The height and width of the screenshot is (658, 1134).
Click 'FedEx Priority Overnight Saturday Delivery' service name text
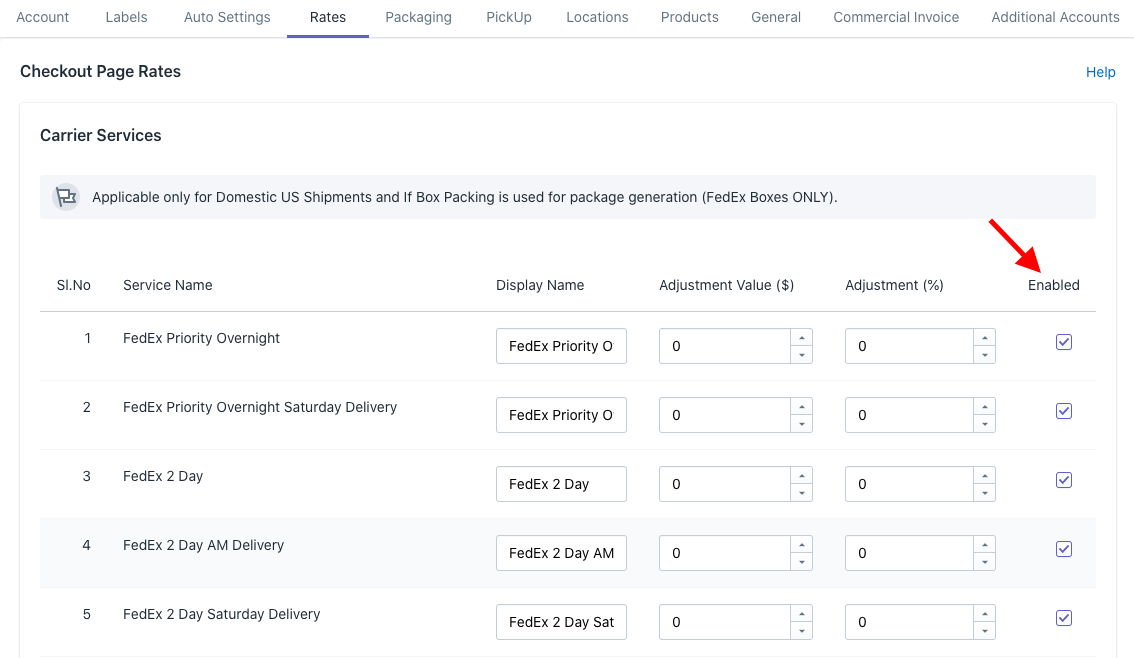coord(260,407)
